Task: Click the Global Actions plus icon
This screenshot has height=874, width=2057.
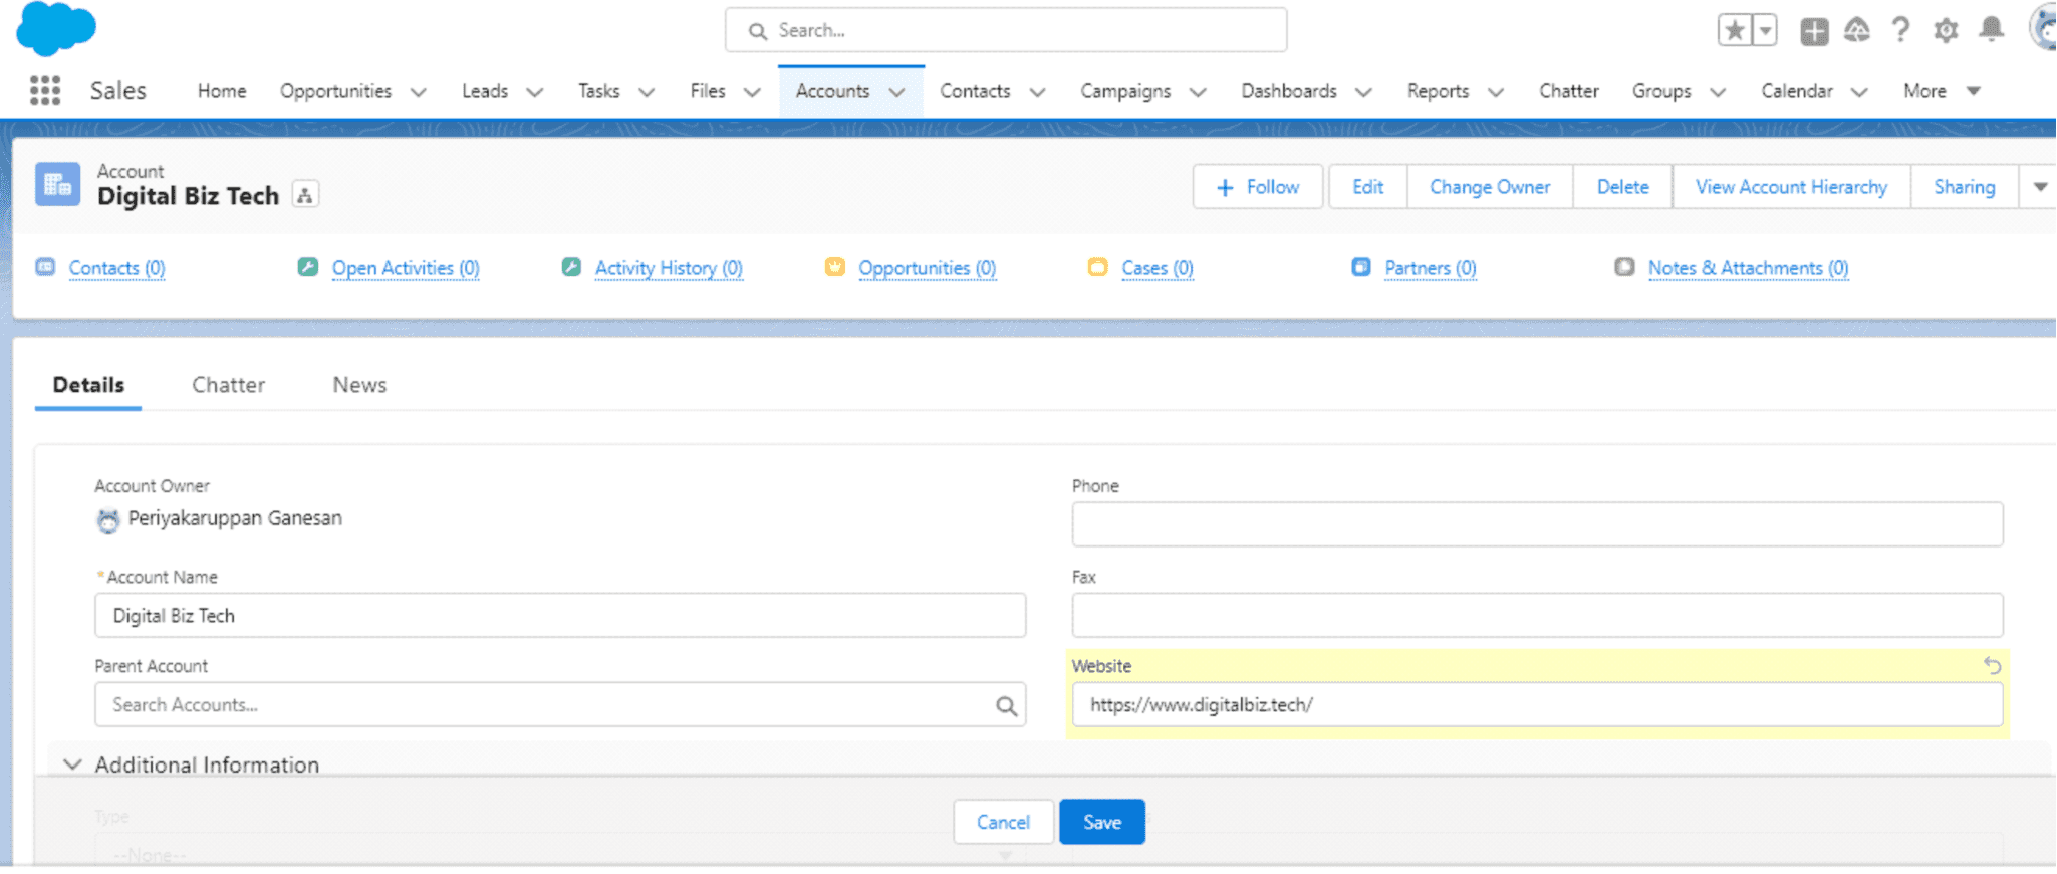Action: coord(1814,31)
